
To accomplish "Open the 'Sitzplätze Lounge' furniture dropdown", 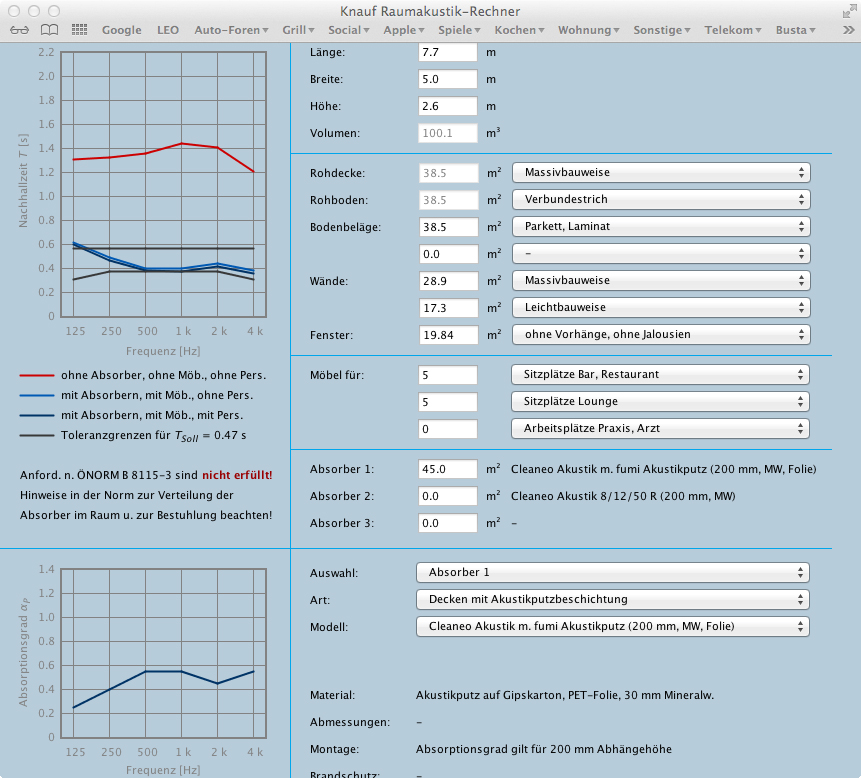I will pos(660,402).
